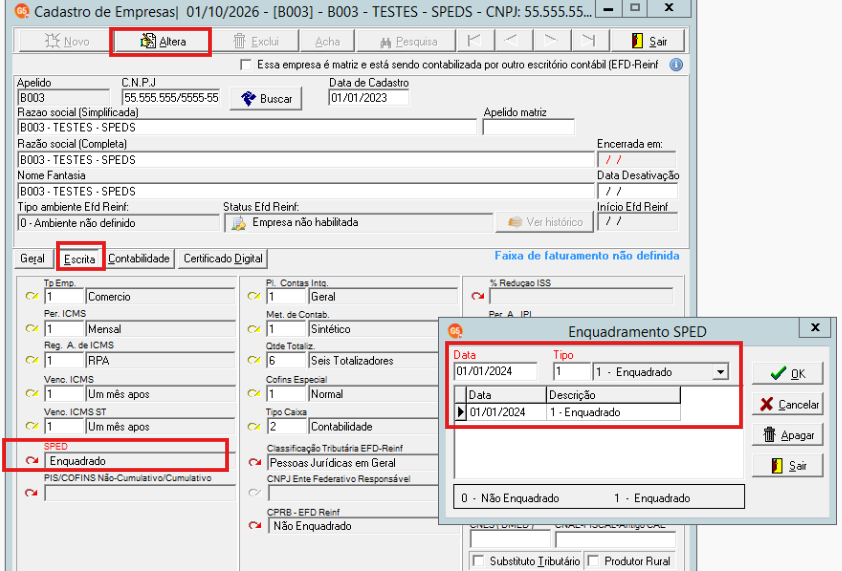Go to previous record arrow
Viewport: 842px width, 571px height.
click(511, 41)
